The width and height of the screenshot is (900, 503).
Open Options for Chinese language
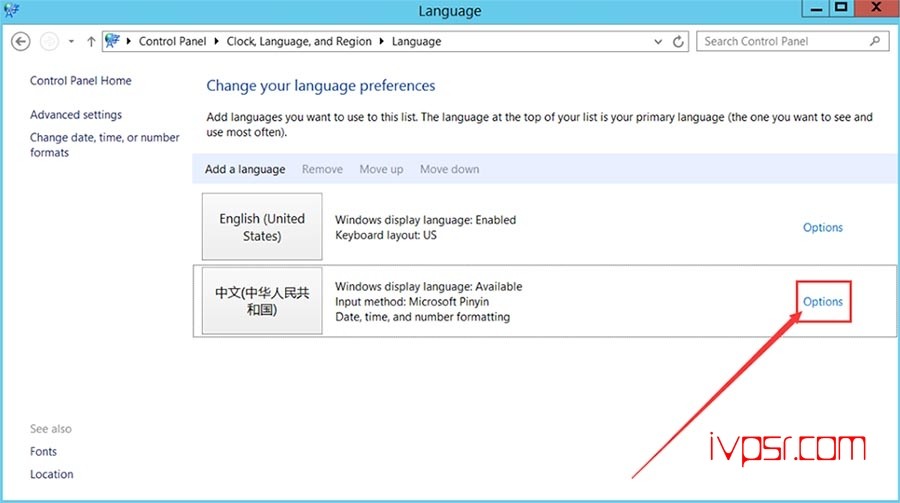(x=823, y=301)
